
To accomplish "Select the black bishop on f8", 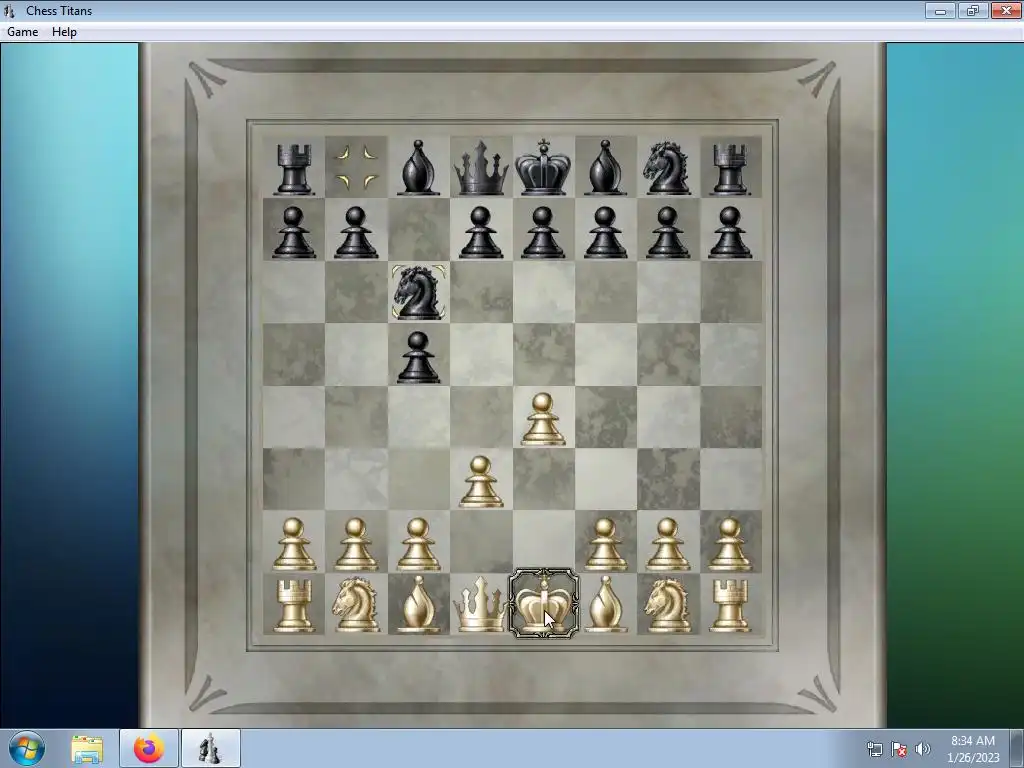I will [x=605, y=168].
